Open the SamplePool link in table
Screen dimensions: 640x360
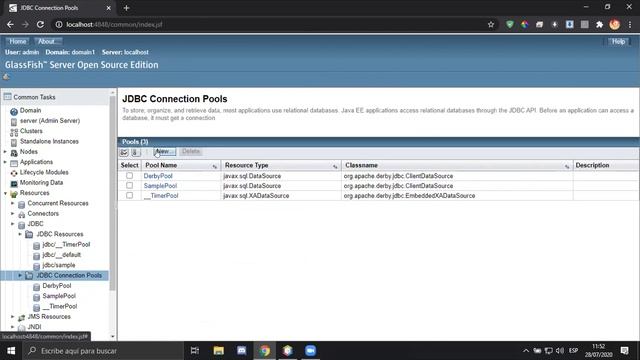160,186
